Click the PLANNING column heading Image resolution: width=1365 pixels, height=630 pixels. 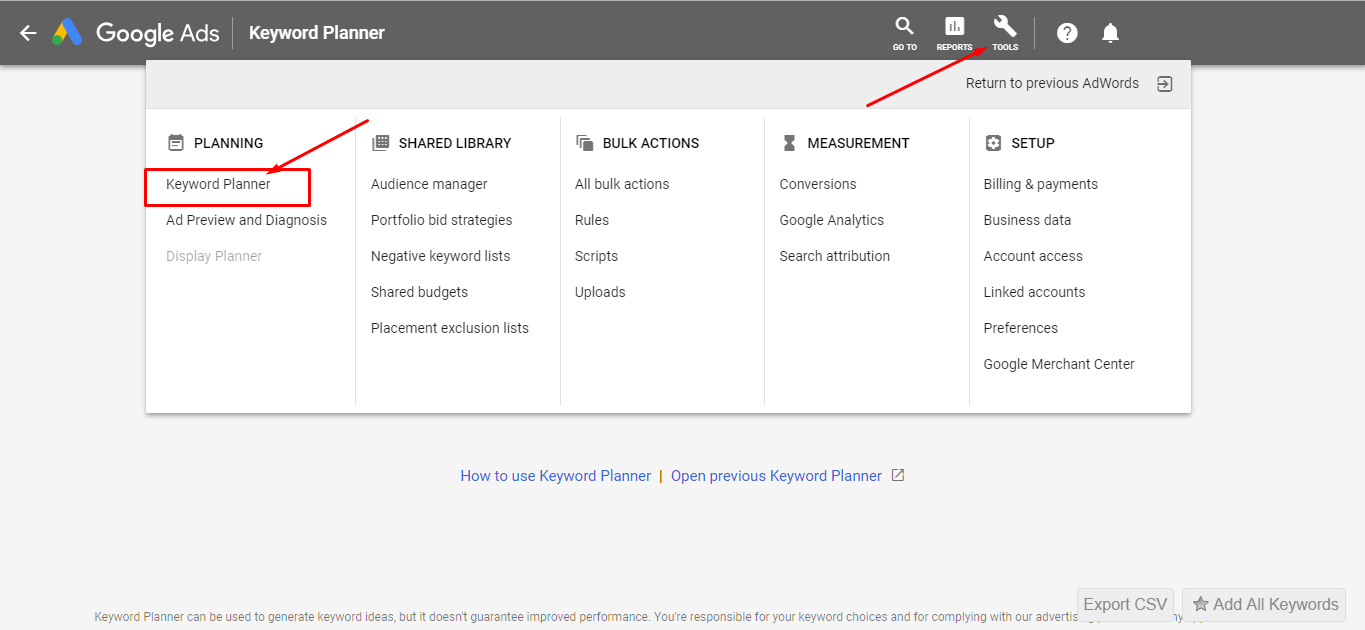point(228,143)
